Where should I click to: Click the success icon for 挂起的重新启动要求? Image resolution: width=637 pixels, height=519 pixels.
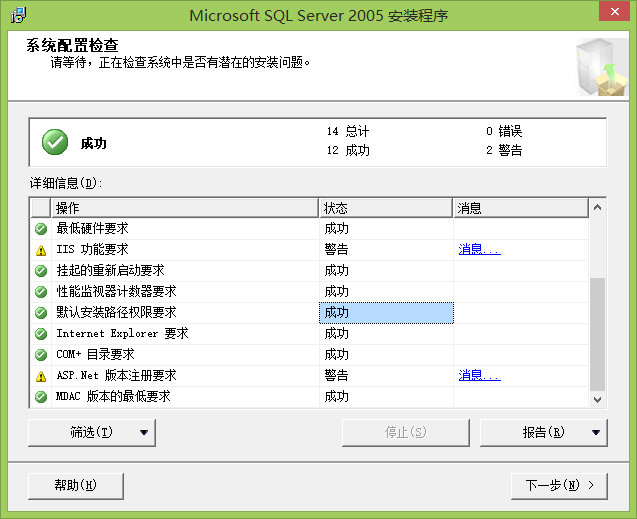coord(41,271)
